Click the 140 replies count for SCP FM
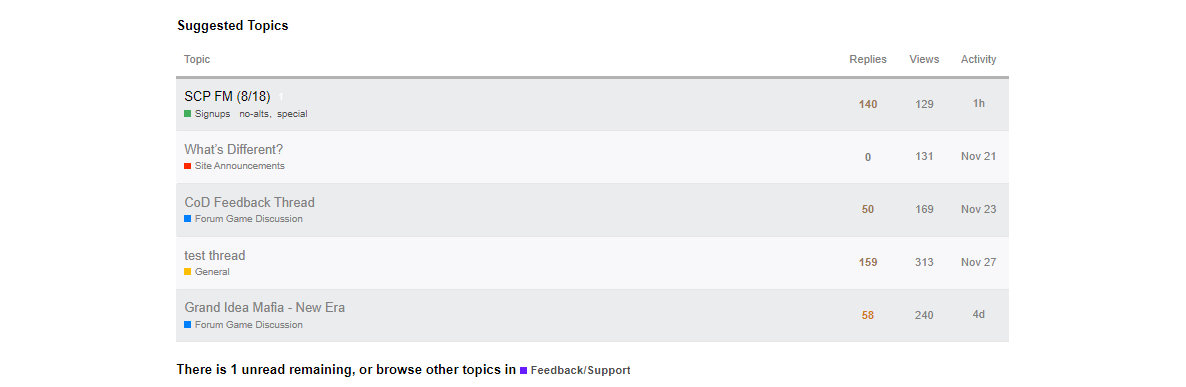 (x=868, y=104)
